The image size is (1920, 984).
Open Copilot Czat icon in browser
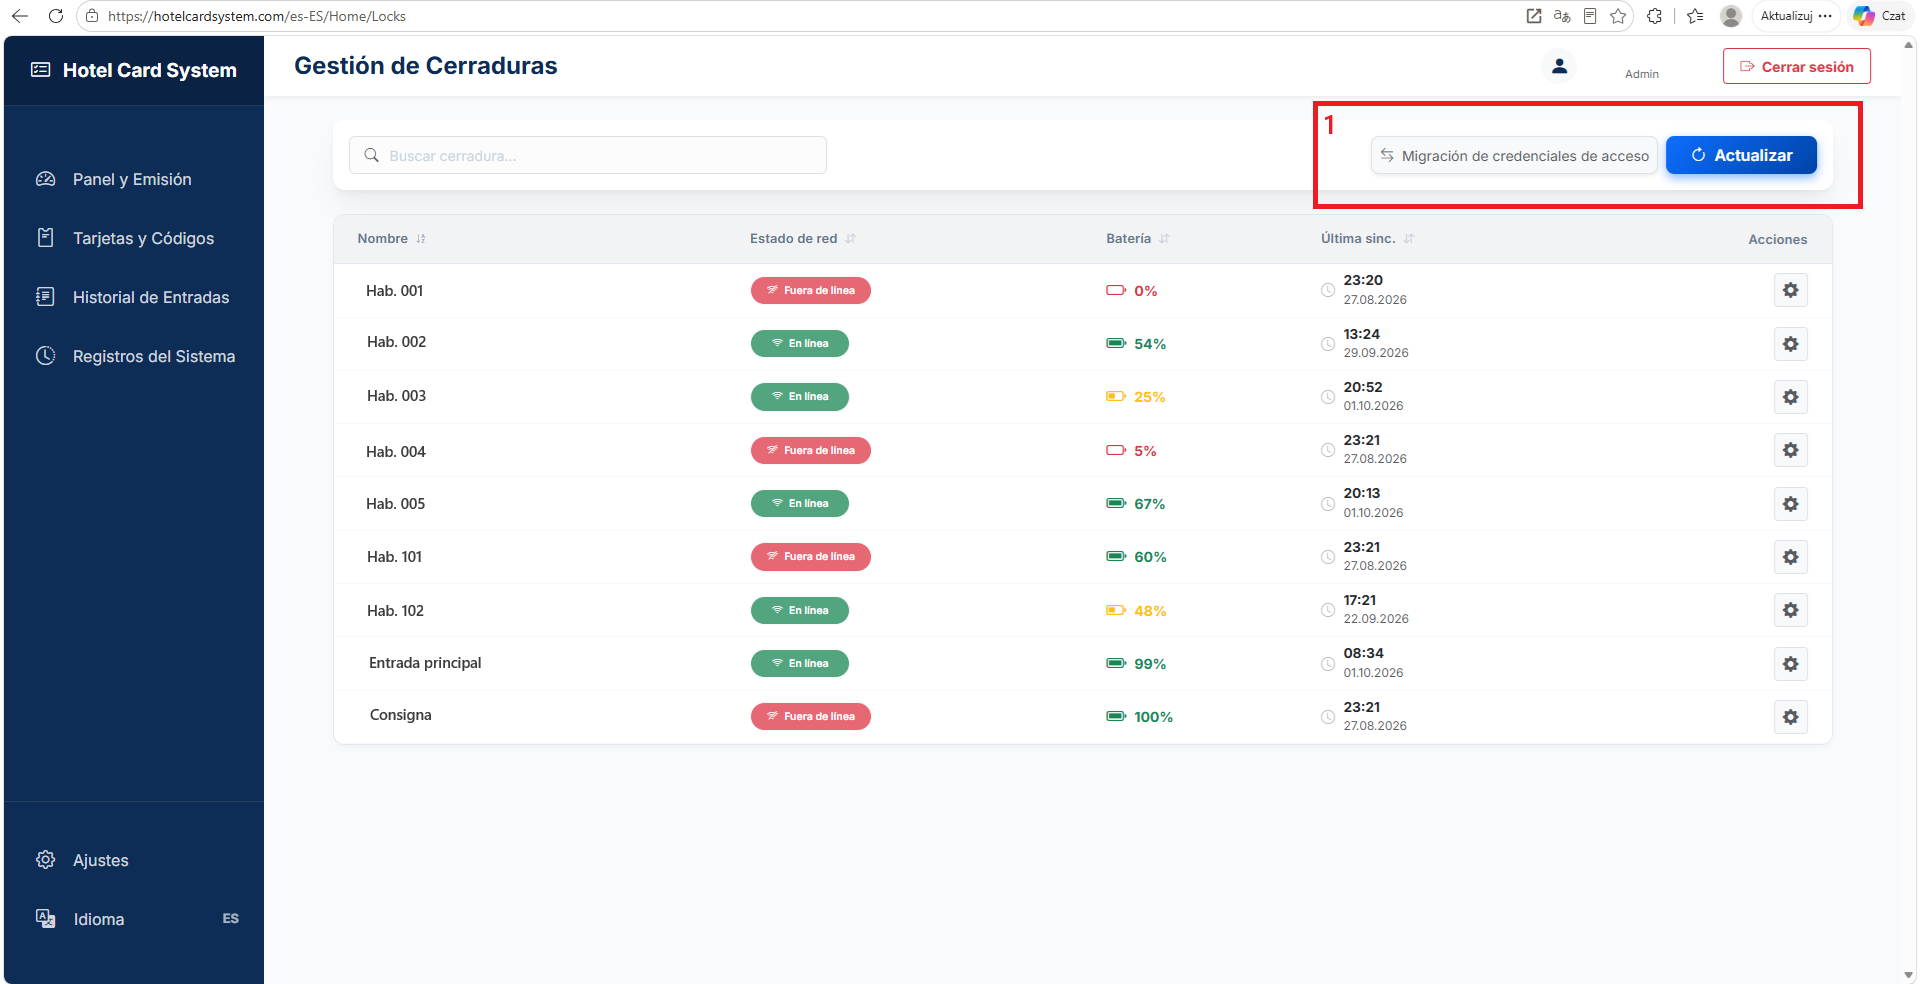click(1879, 16)
